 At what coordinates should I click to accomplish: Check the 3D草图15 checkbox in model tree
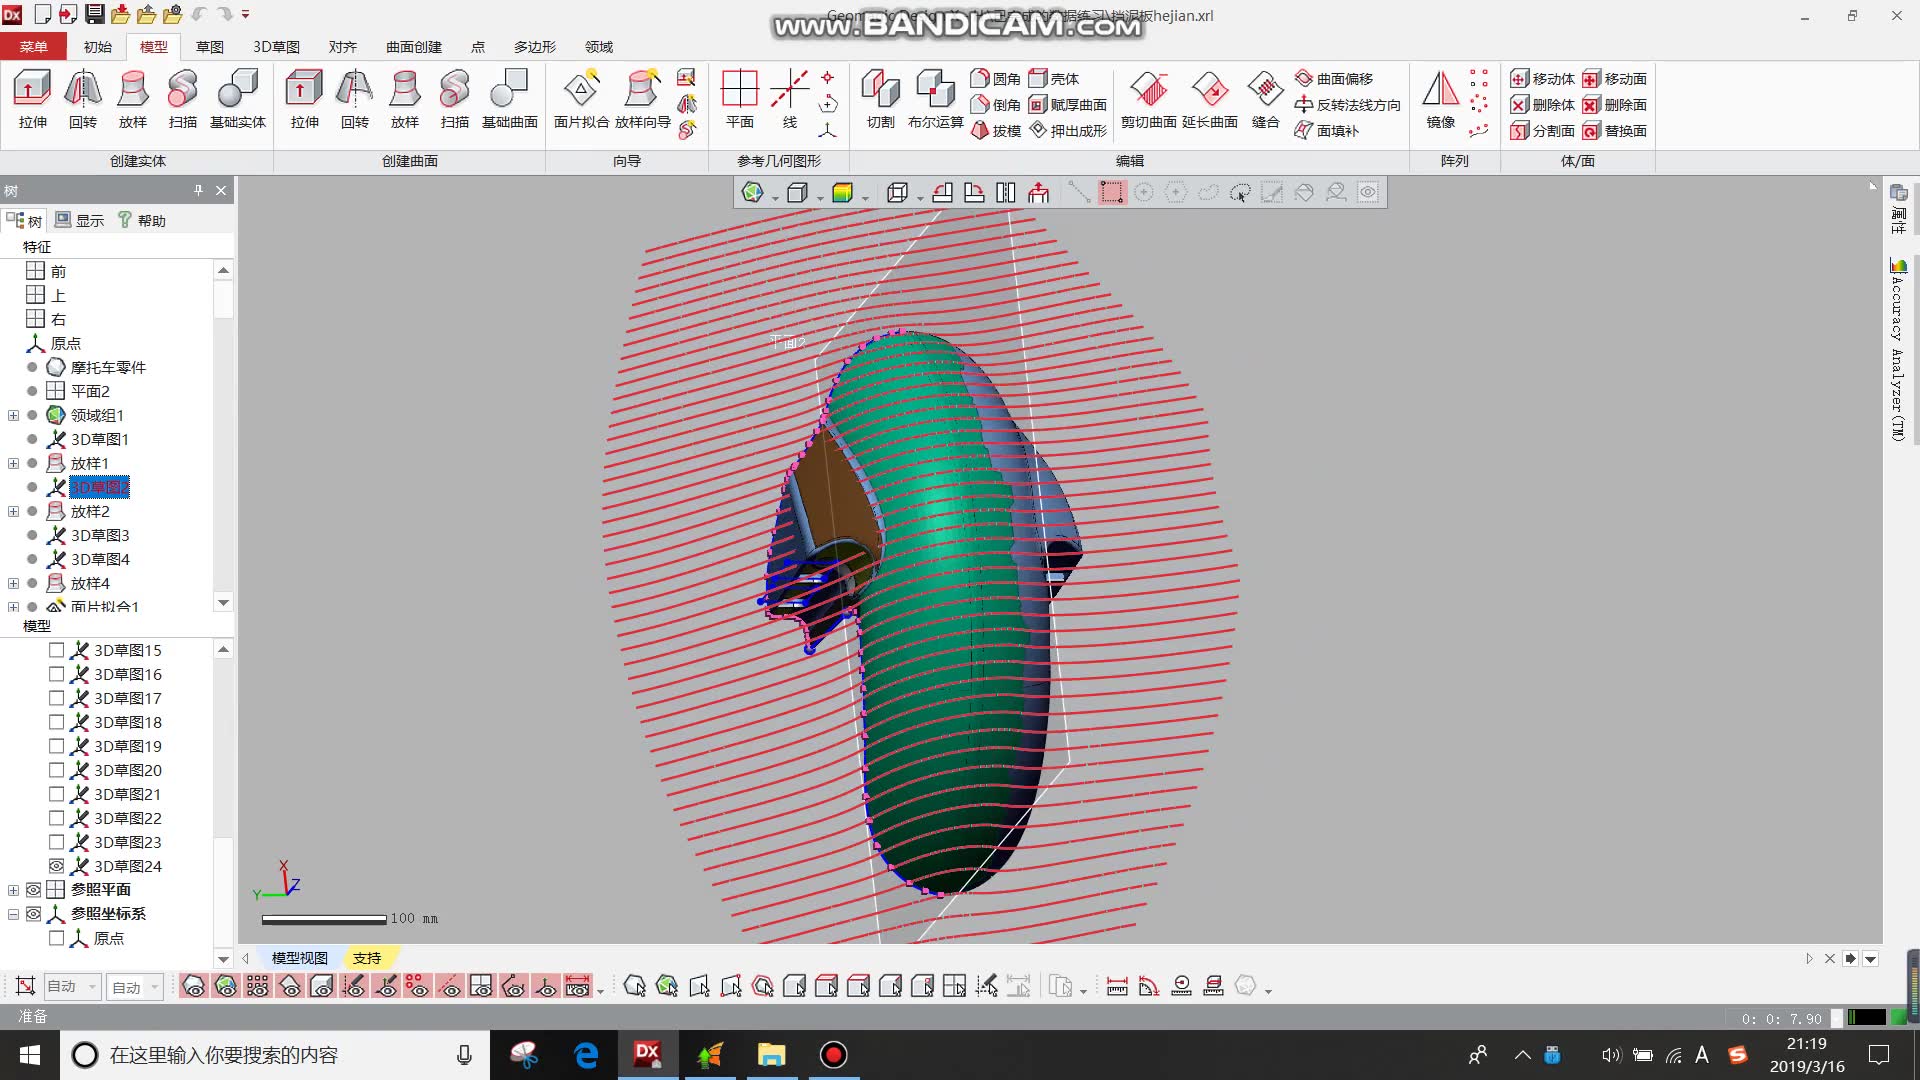click(x=57, y=650)
